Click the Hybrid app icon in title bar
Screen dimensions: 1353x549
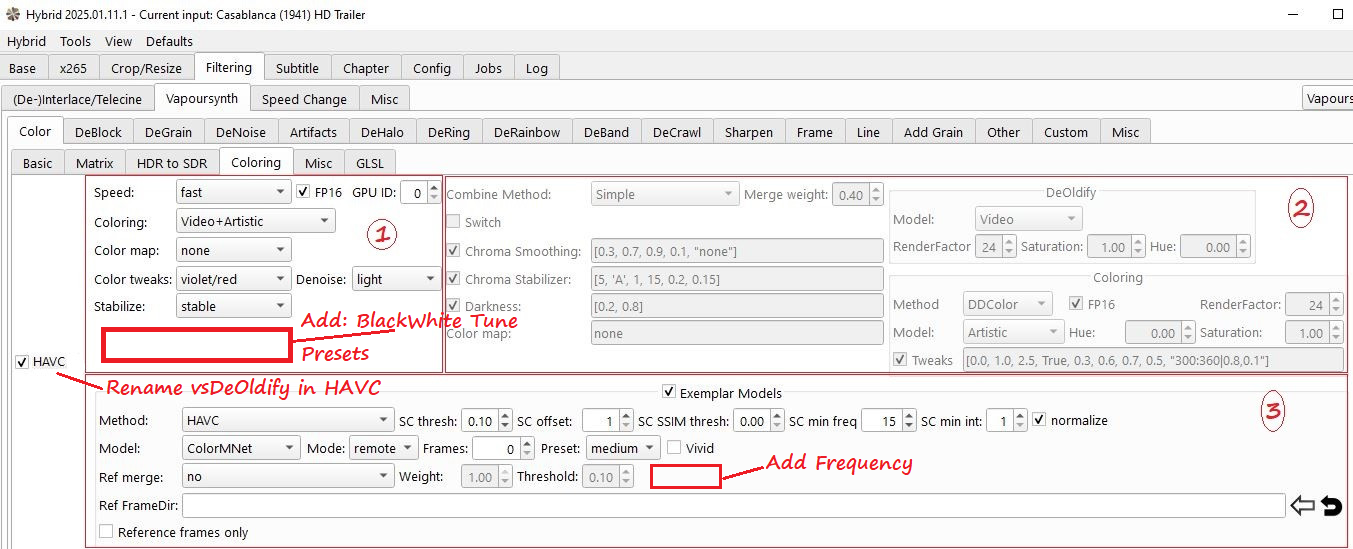click(12, 15)
